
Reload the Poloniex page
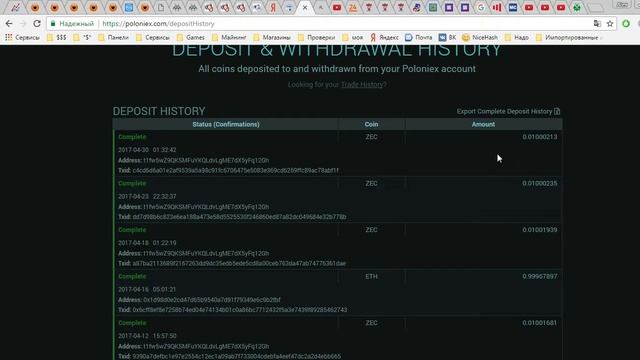click(37, 24)
